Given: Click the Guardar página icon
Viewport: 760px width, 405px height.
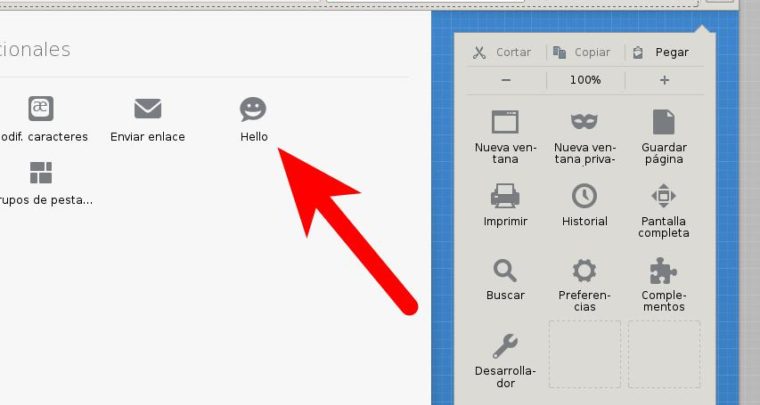Looking at the screenshot, I should click(664, 123).
